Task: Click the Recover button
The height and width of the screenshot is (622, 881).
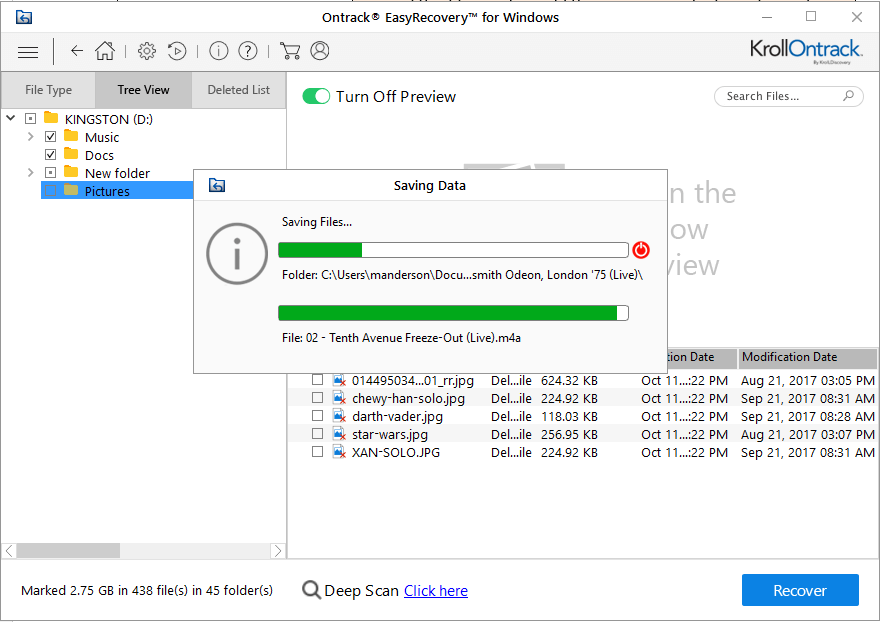Action: coord(800,590)
